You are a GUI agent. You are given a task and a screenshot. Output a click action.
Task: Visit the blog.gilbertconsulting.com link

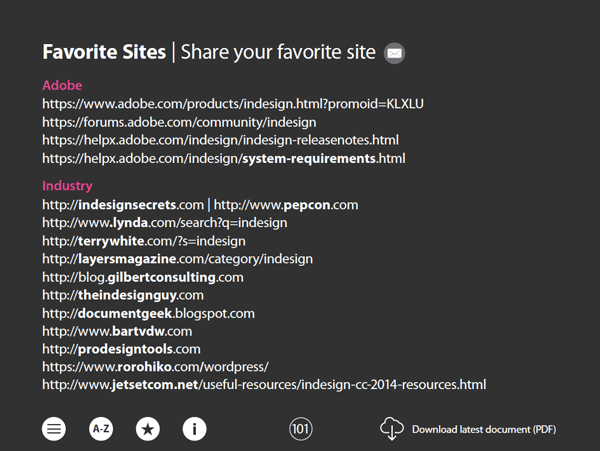click(143, 277)
